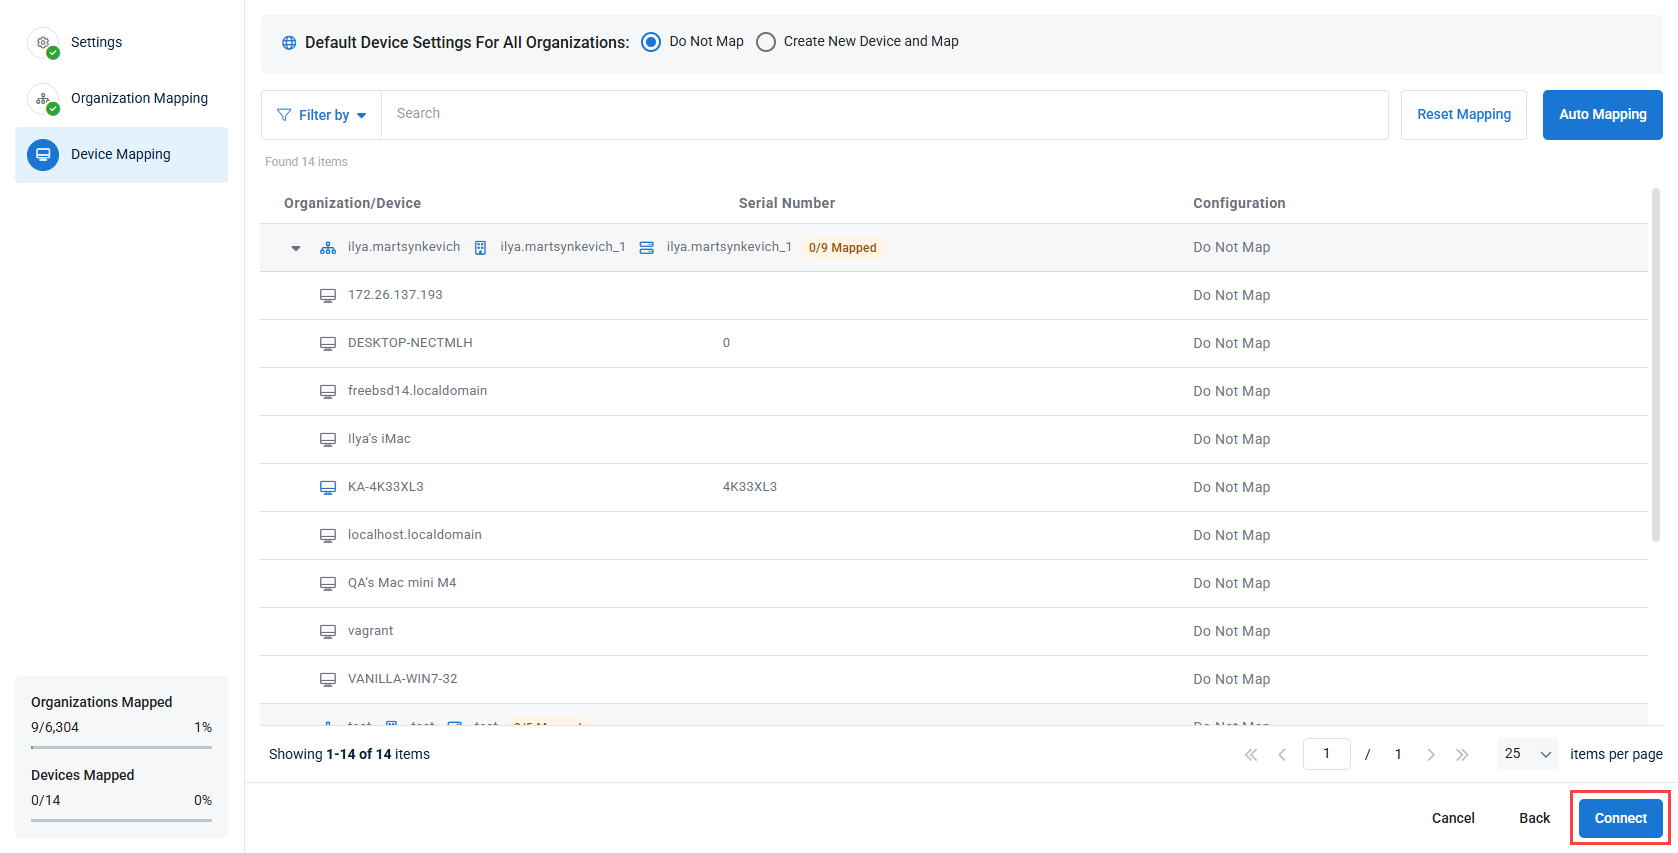The image size is (1678, 853).
Task: Click the Search input field
Action: (x=884, y=114)
